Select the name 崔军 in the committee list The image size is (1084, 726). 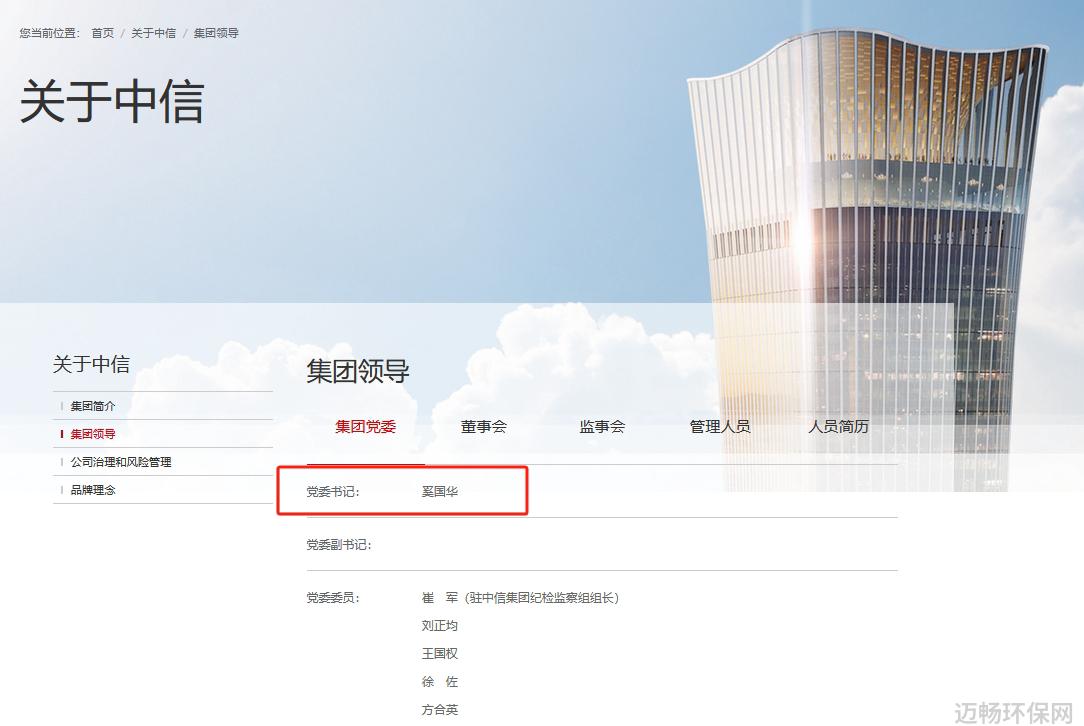[440, 598]
